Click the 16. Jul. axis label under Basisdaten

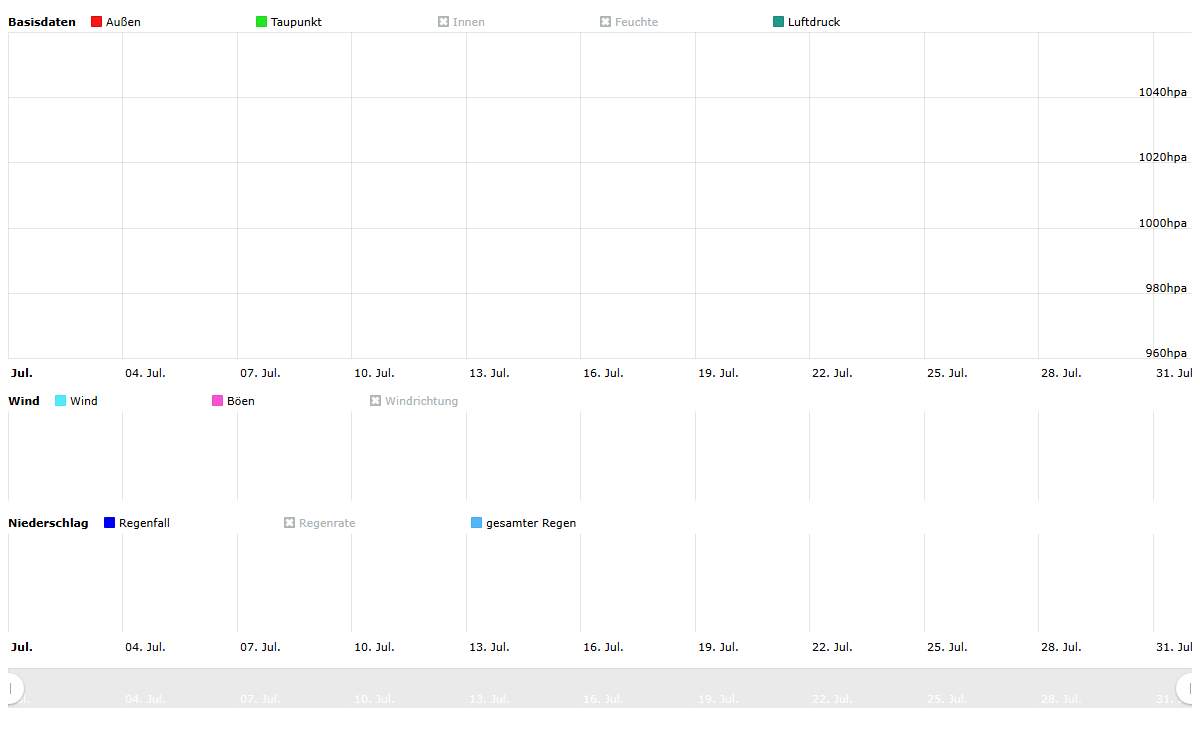tap(603, 373)
